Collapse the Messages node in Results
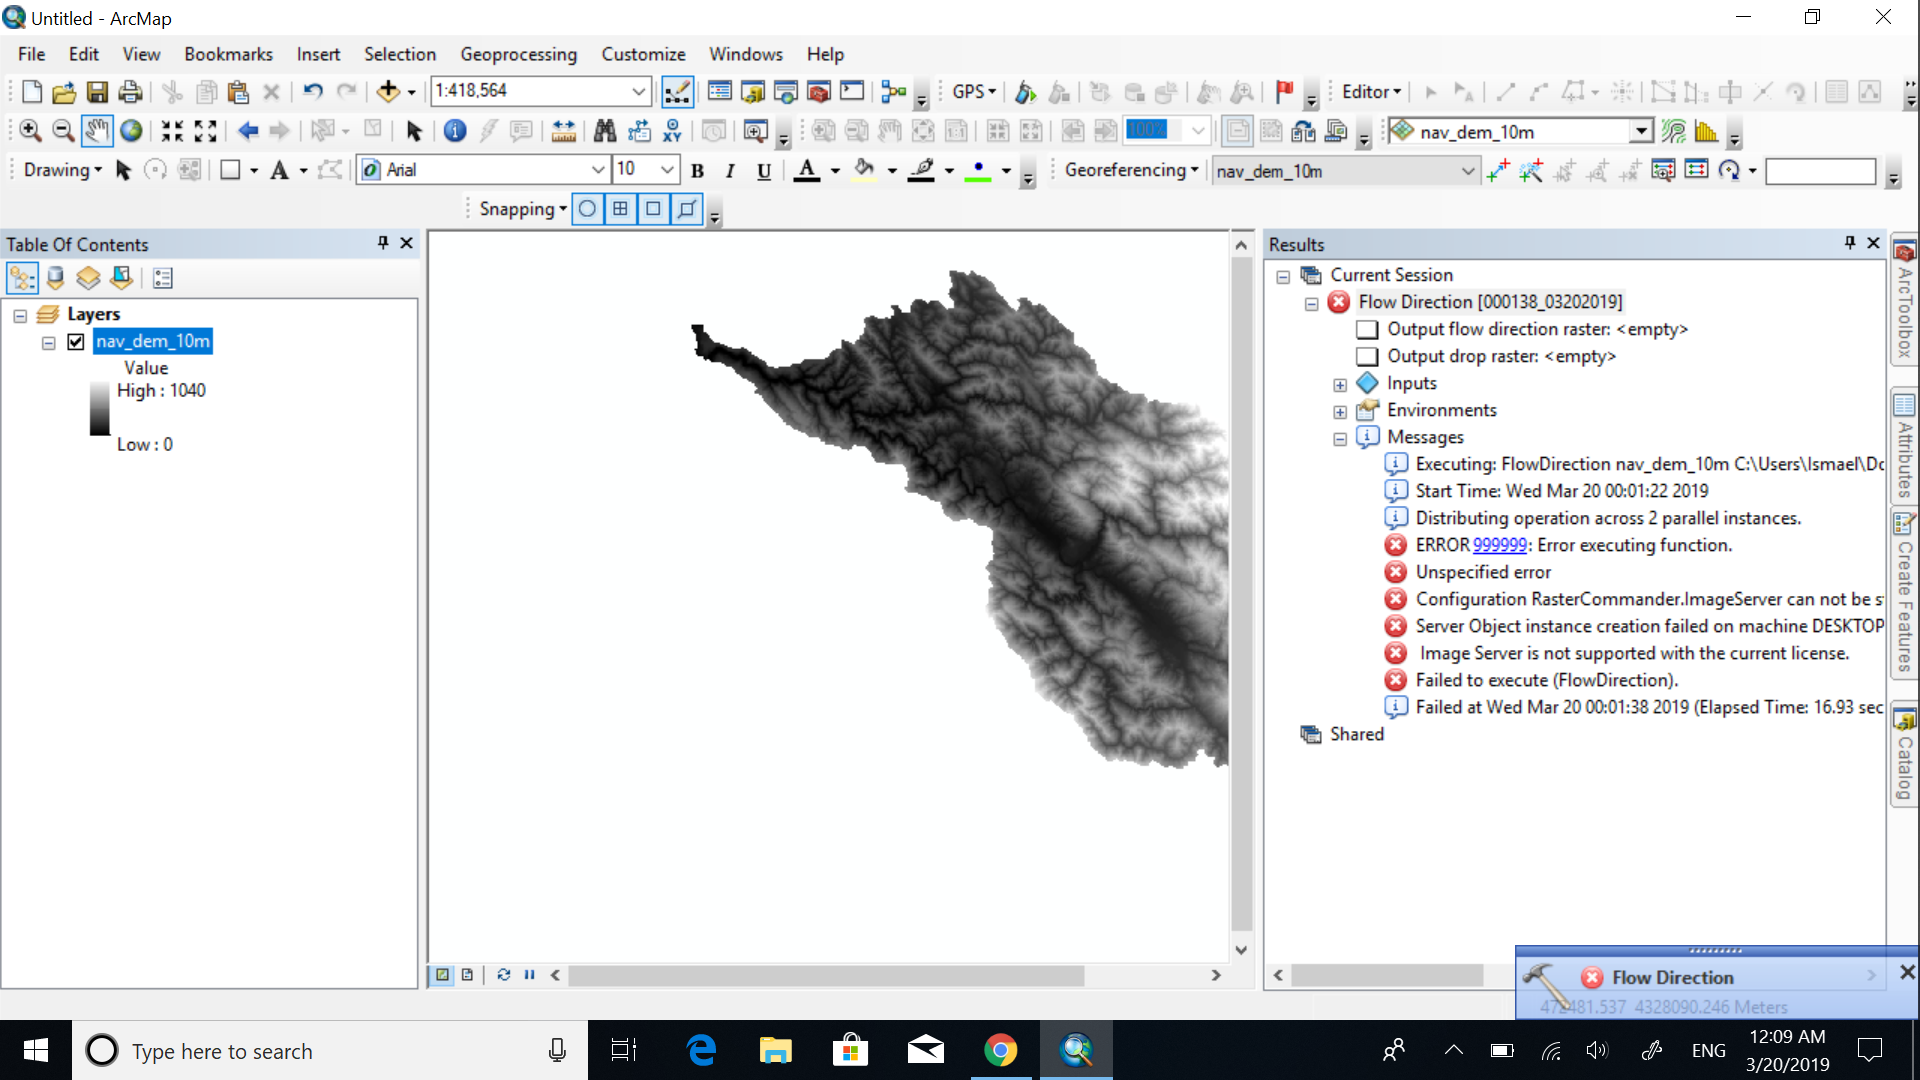 [1340, 438]
